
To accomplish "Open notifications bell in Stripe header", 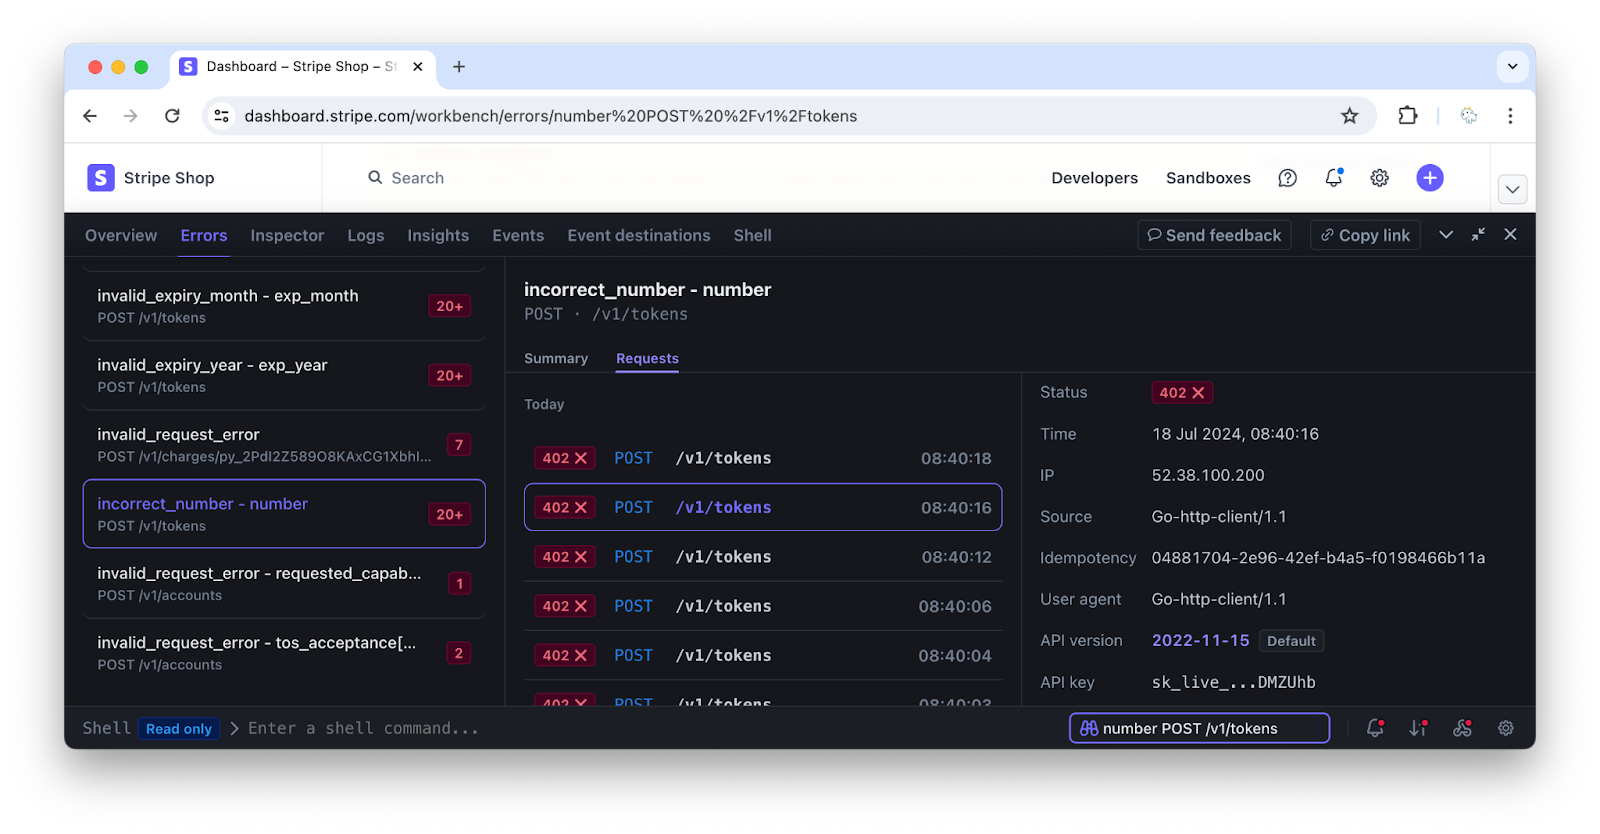I will click(1333, 178).
